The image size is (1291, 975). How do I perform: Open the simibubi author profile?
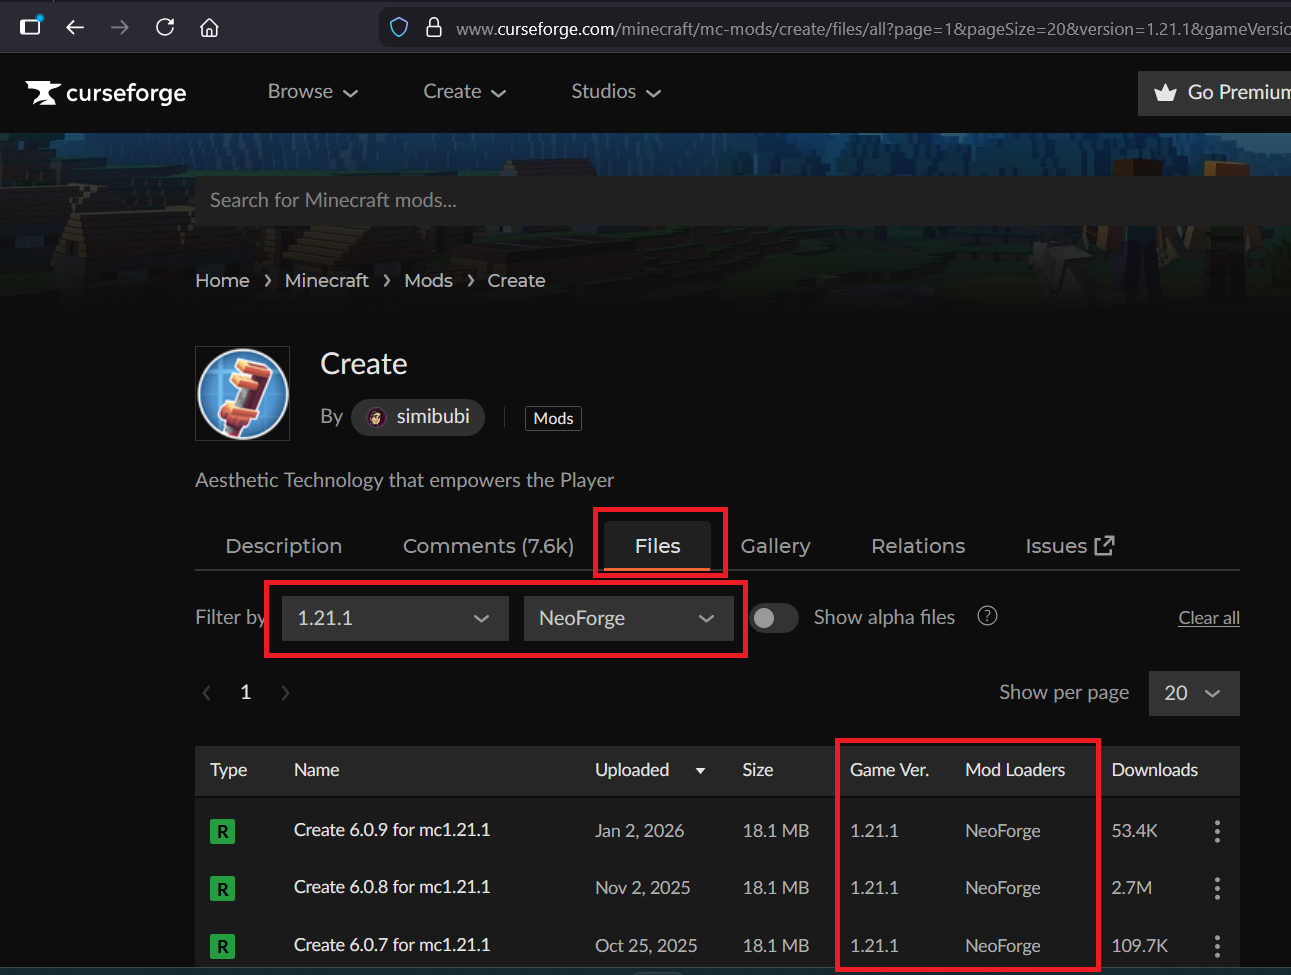tap(418, 417)
